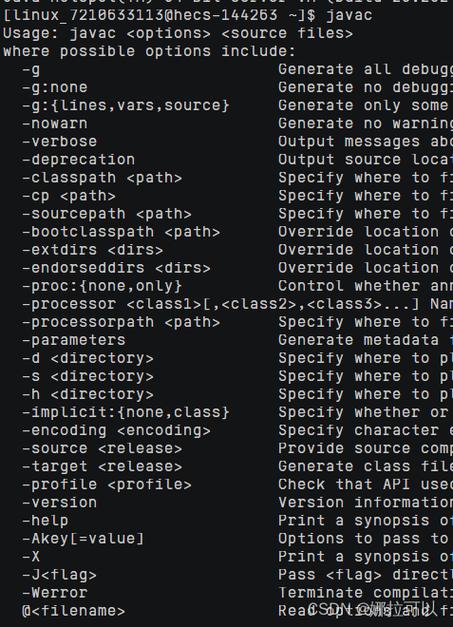Select the '-g:{lines,vars,source}' option
The image size is (453, 627).
coord(126,106)
